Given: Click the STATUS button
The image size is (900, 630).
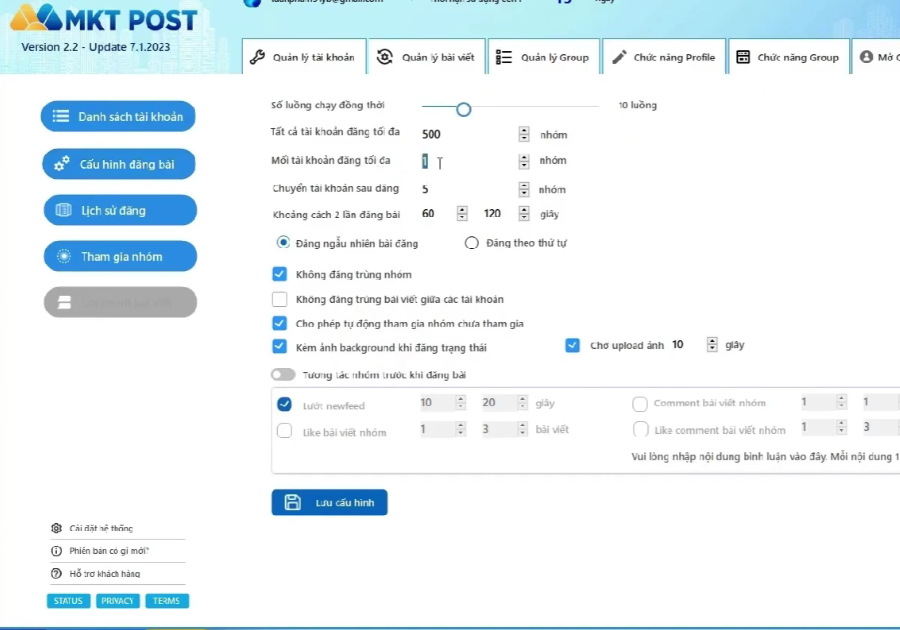Looking at the screenshot, I should 68,601.
